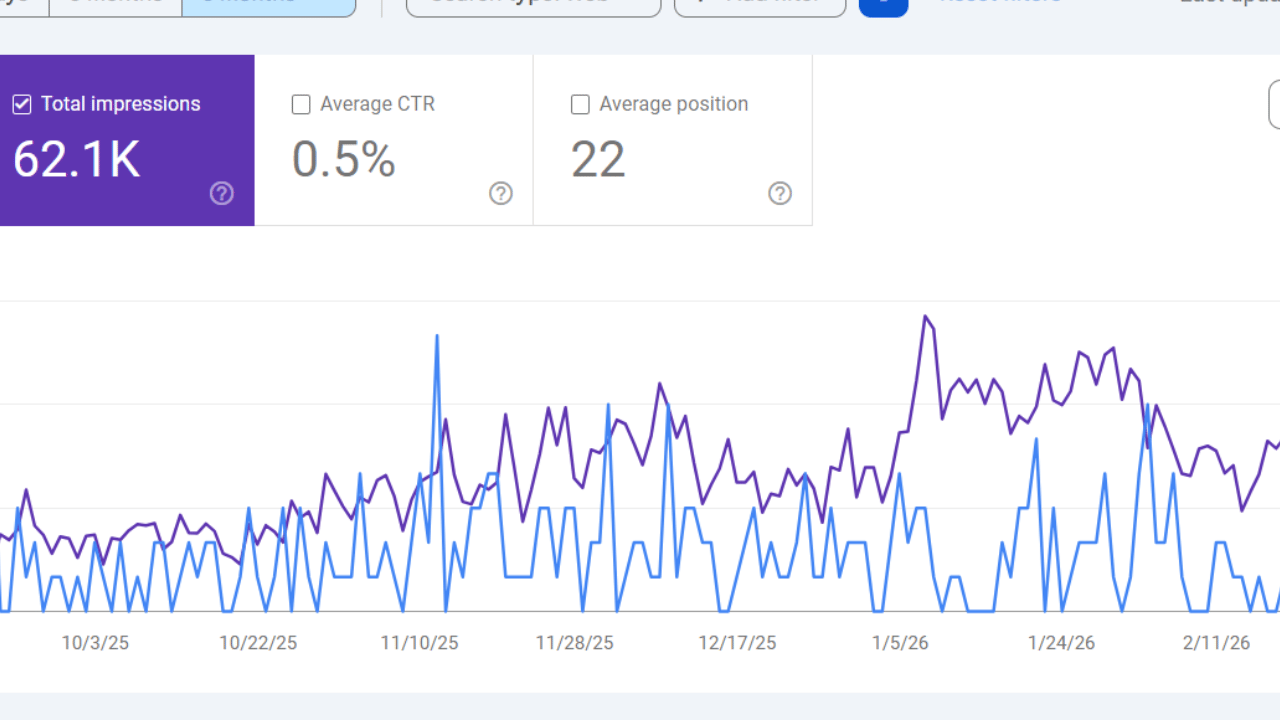
Task: Switch to the highlighted date range tab
Action: coord(268,3)
